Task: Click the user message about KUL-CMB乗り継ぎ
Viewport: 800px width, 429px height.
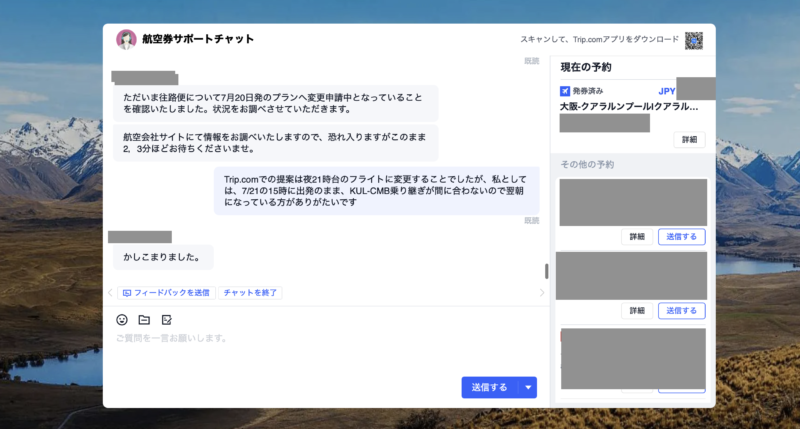Action: 377,191
